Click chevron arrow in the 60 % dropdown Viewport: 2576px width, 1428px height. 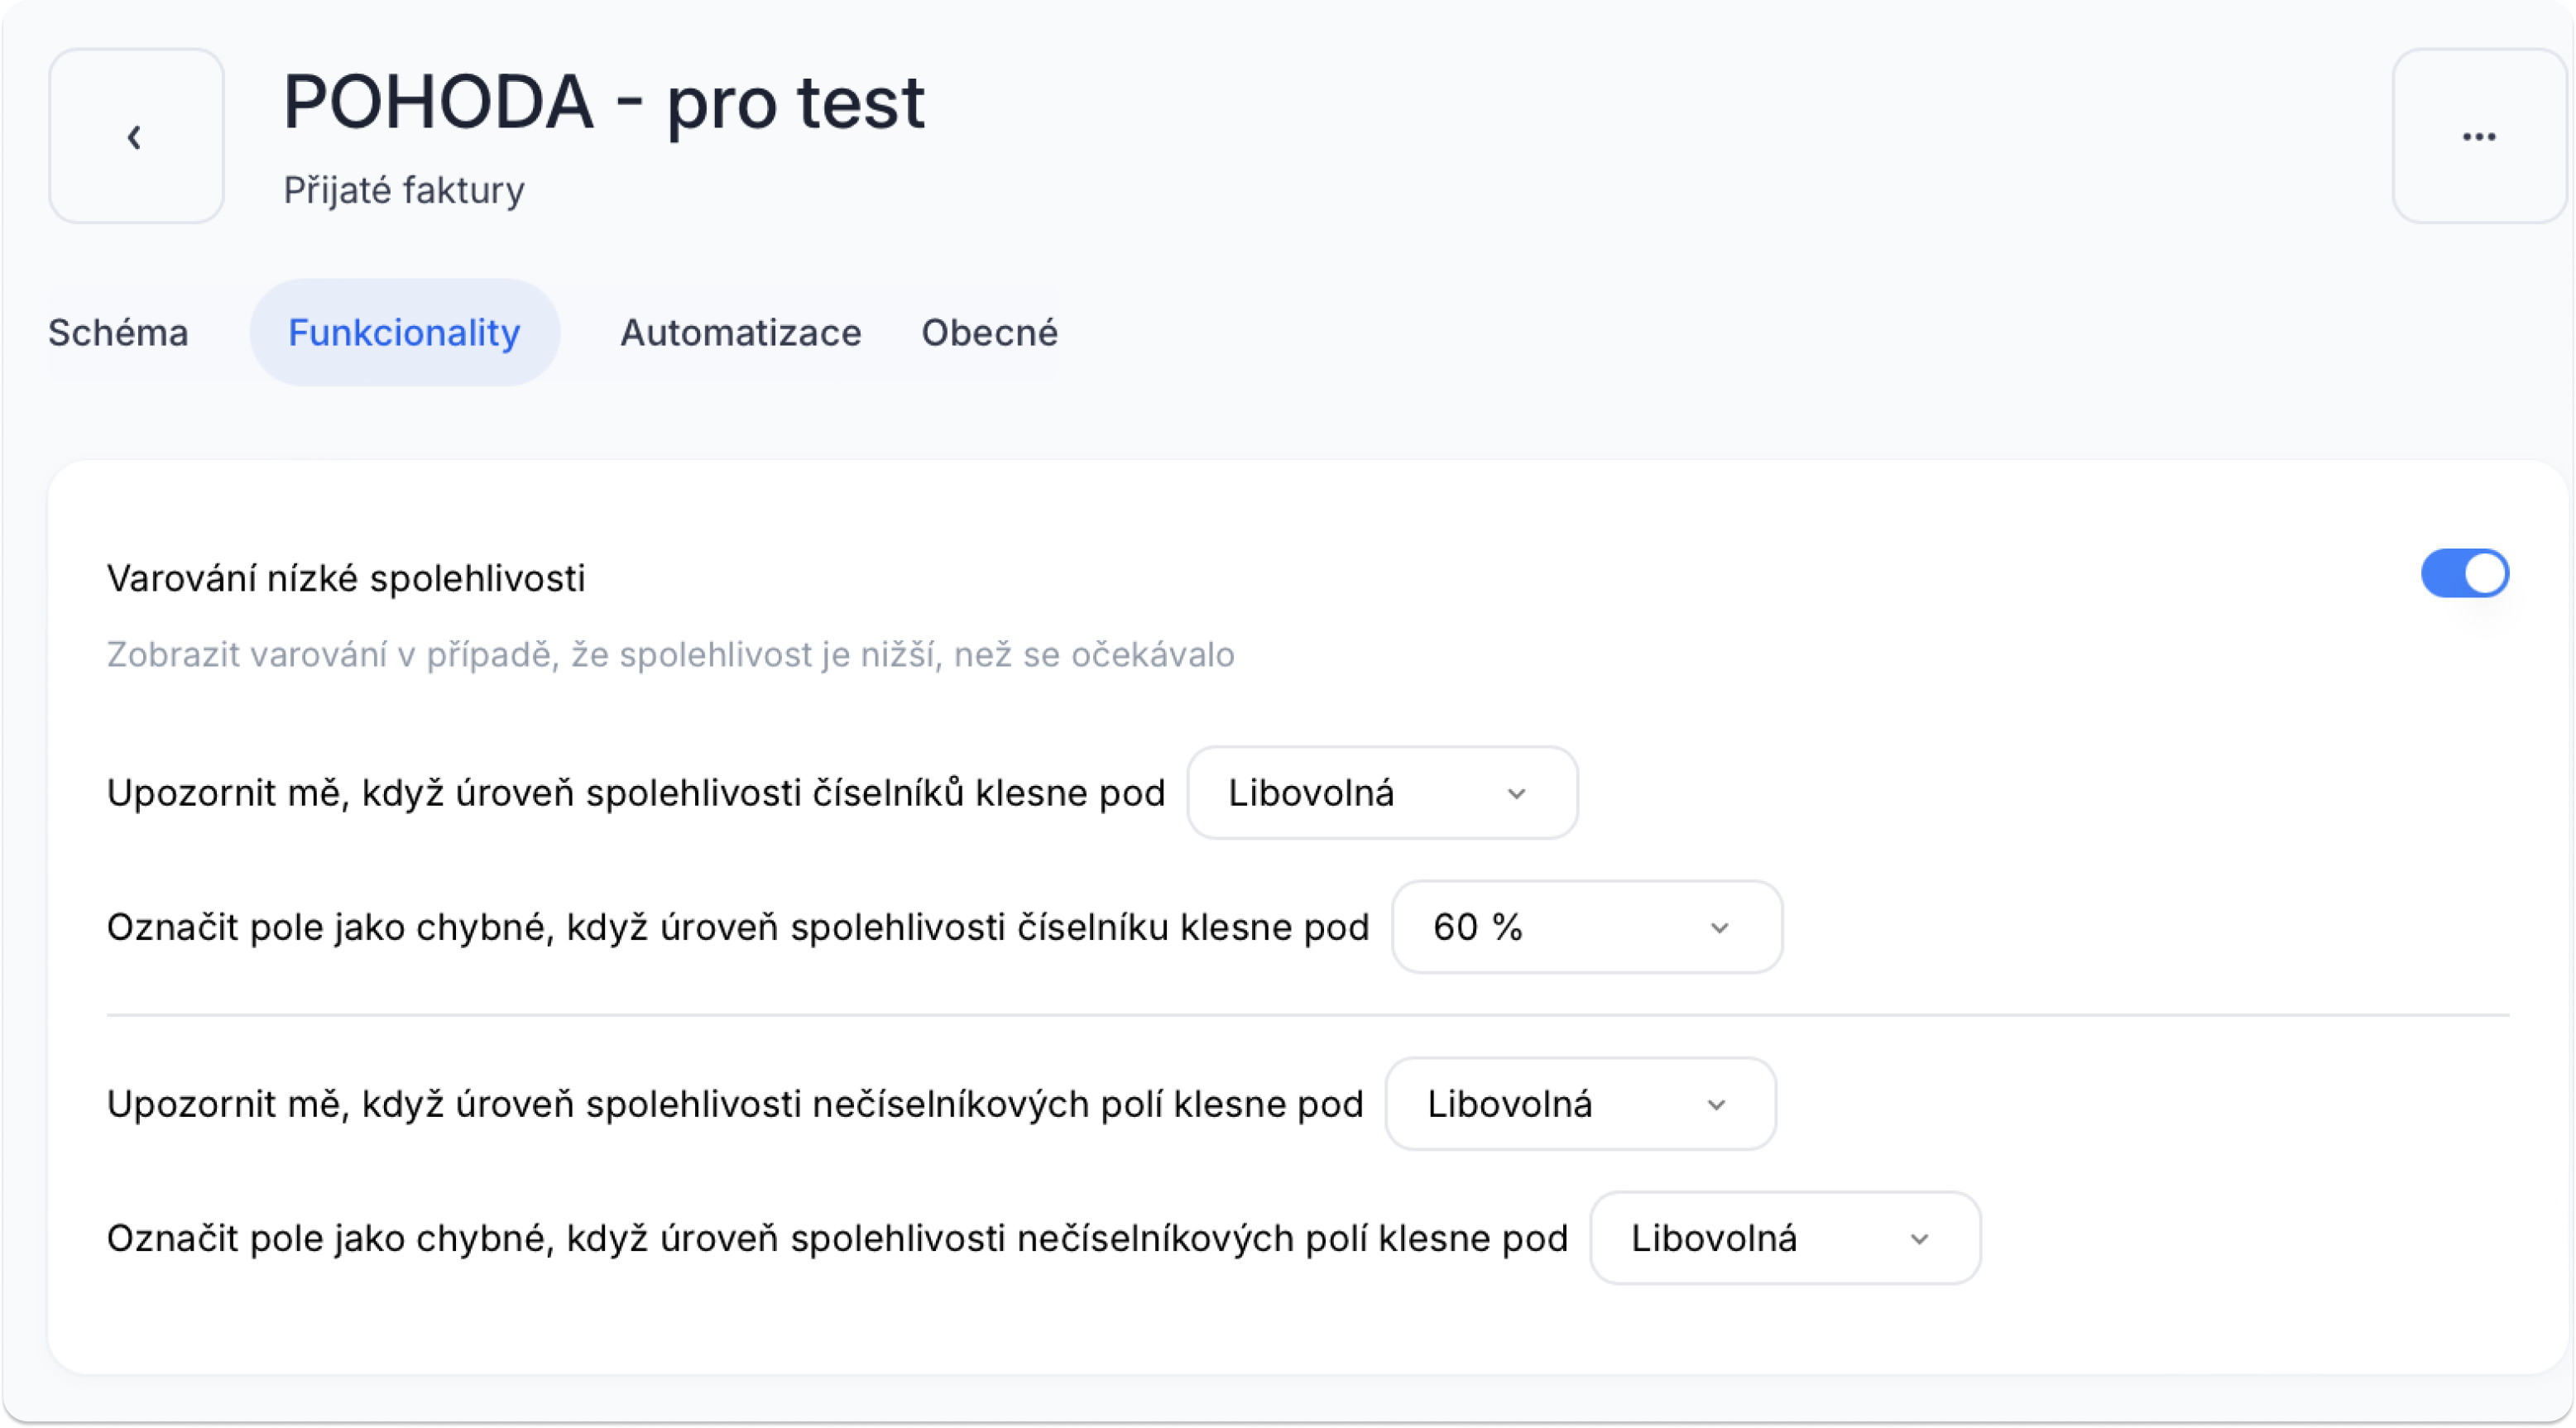click(1719, 928)
